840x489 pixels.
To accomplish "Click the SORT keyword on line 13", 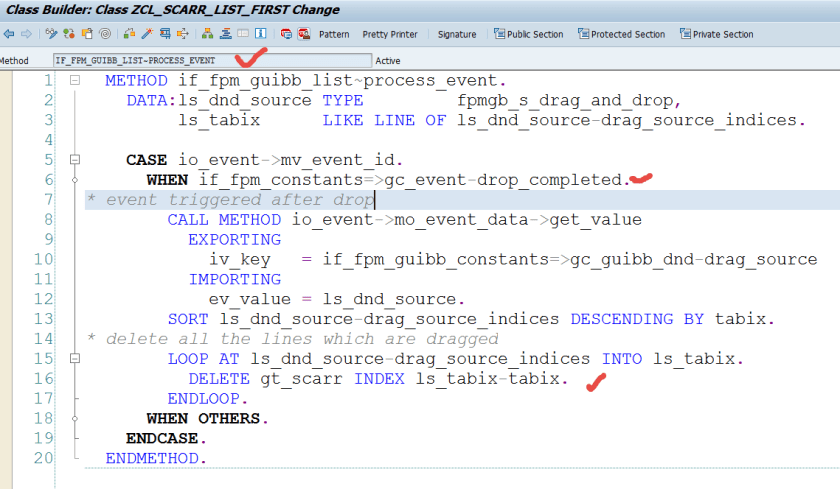I will [188, 319].
